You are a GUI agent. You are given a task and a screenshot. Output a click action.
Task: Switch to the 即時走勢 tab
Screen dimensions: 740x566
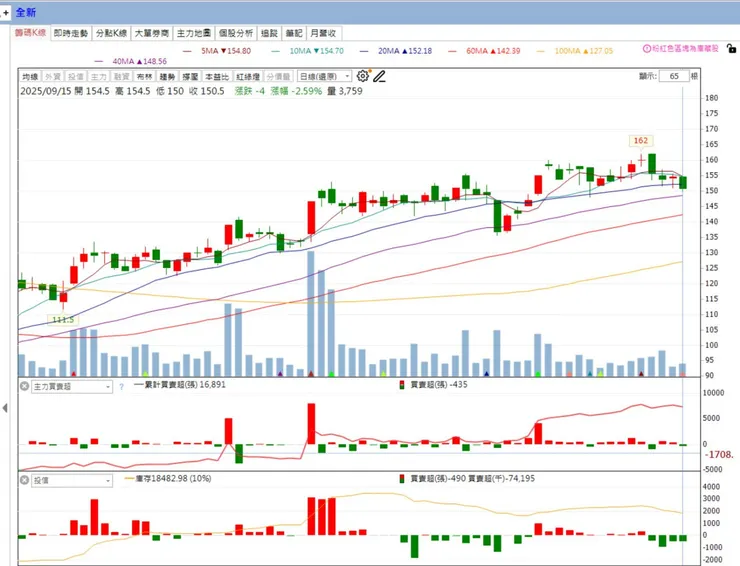point(71,33)
